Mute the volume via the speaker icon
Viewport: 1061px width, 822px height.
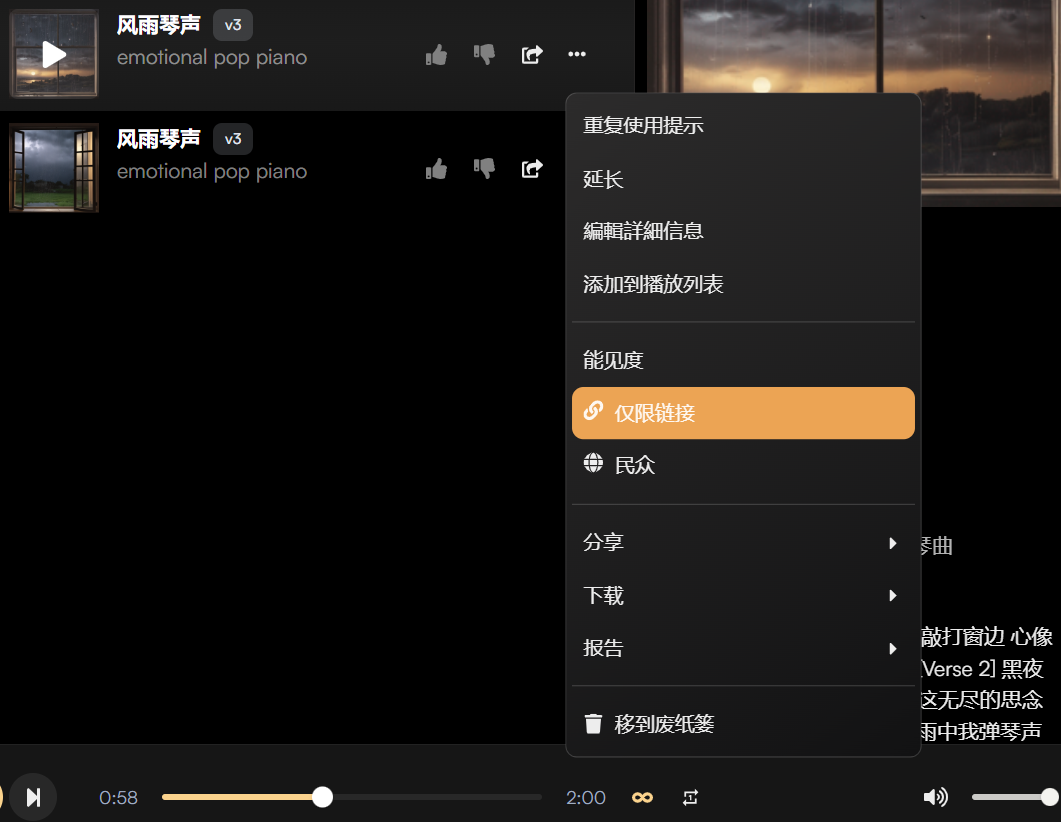(x=936, y=797)
